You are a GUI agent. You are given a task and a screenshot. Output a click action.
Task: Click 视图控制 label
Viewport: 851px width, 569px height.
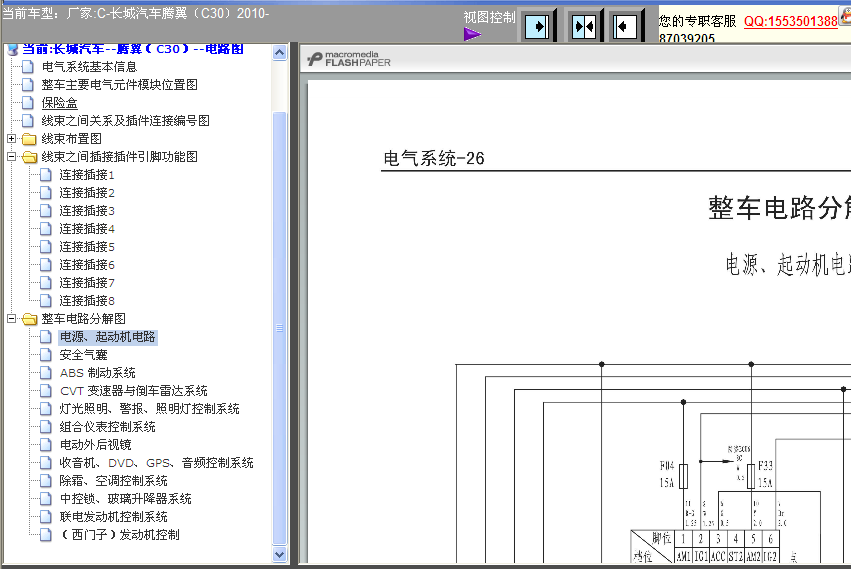490,17
